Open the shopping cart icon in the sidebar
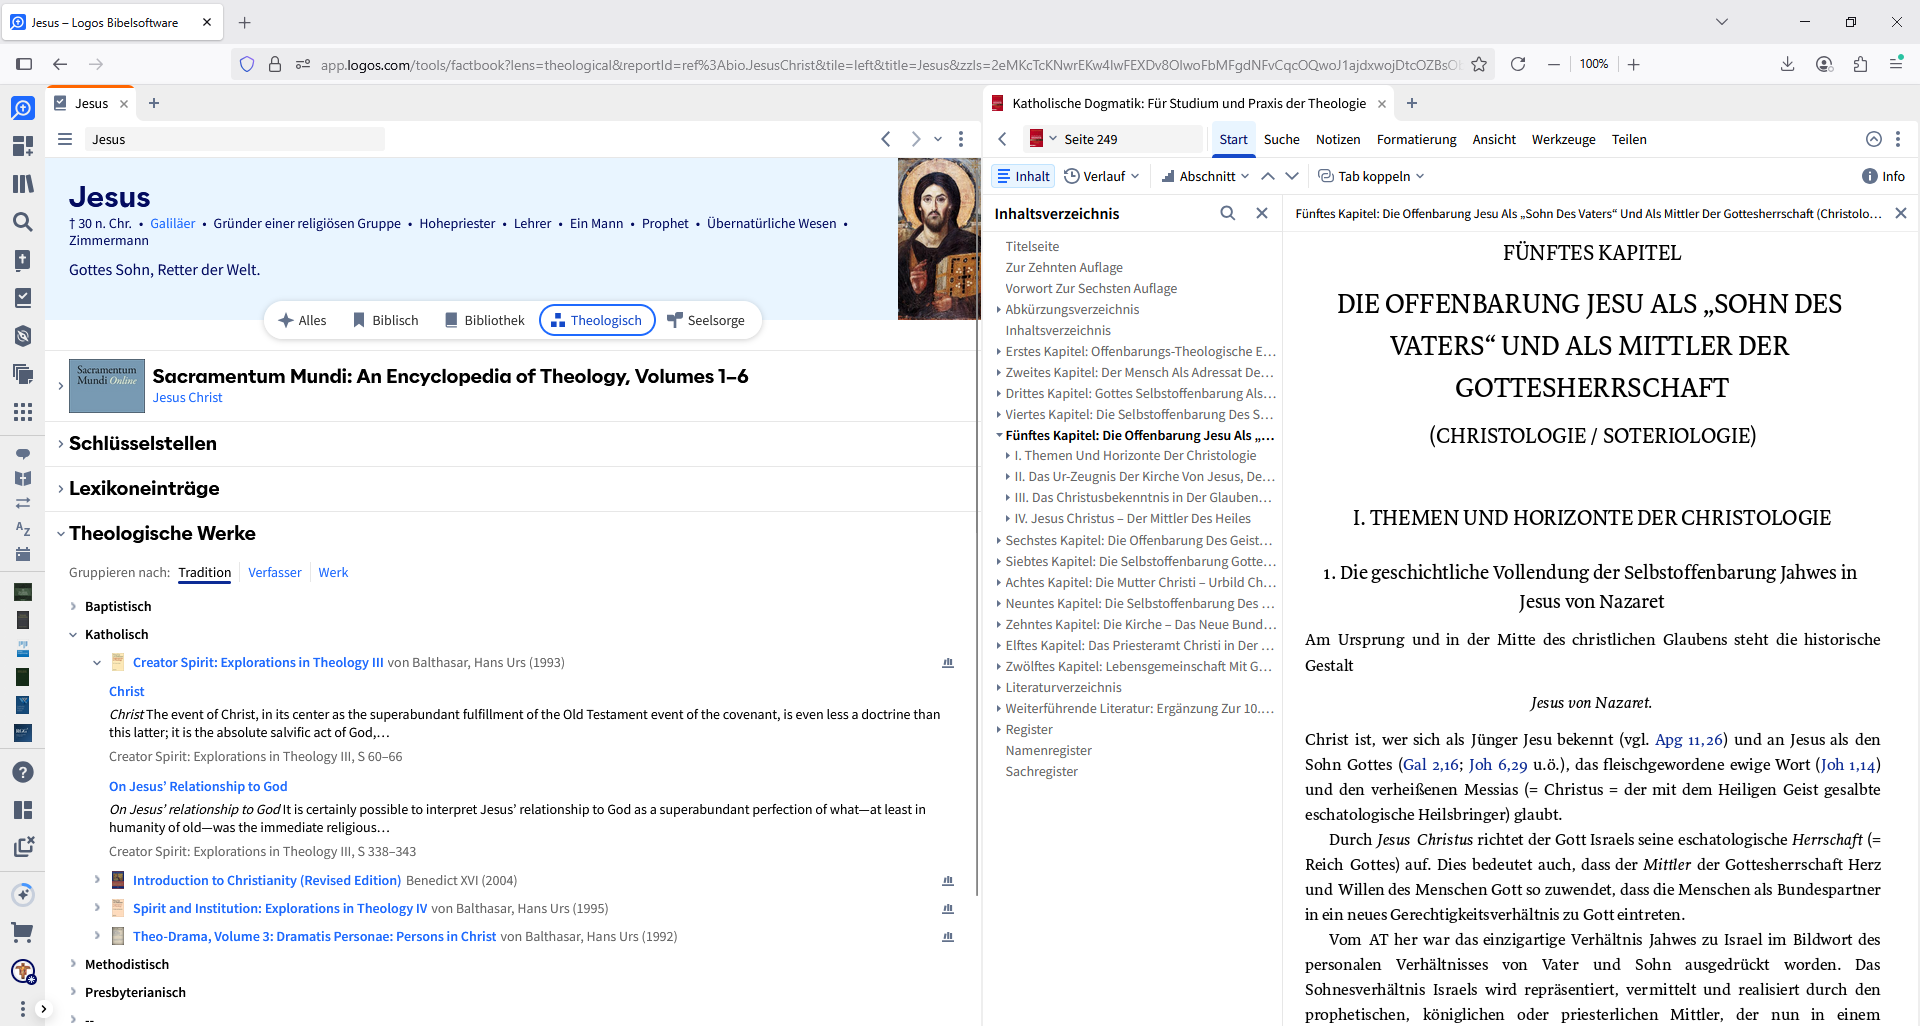The height and width of the screenshot is (1026, 1920). pyautogui.click(x=22, y=933)
